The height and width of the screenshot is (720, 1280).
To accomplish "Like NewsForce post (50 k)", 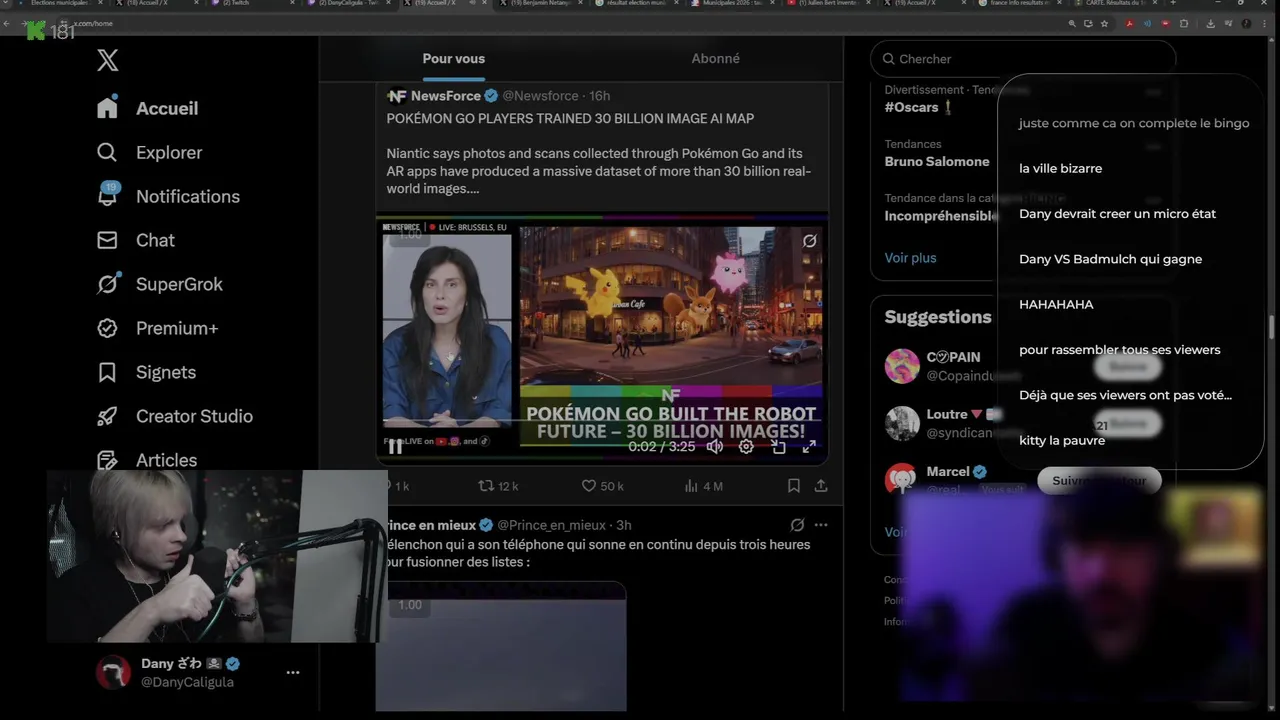I will click(x=603, y=486).
